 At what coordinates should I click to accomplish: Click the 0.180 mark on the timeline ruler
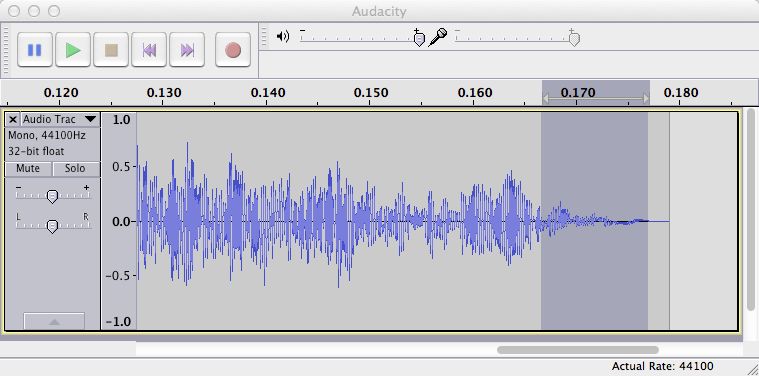click(681, 92)
